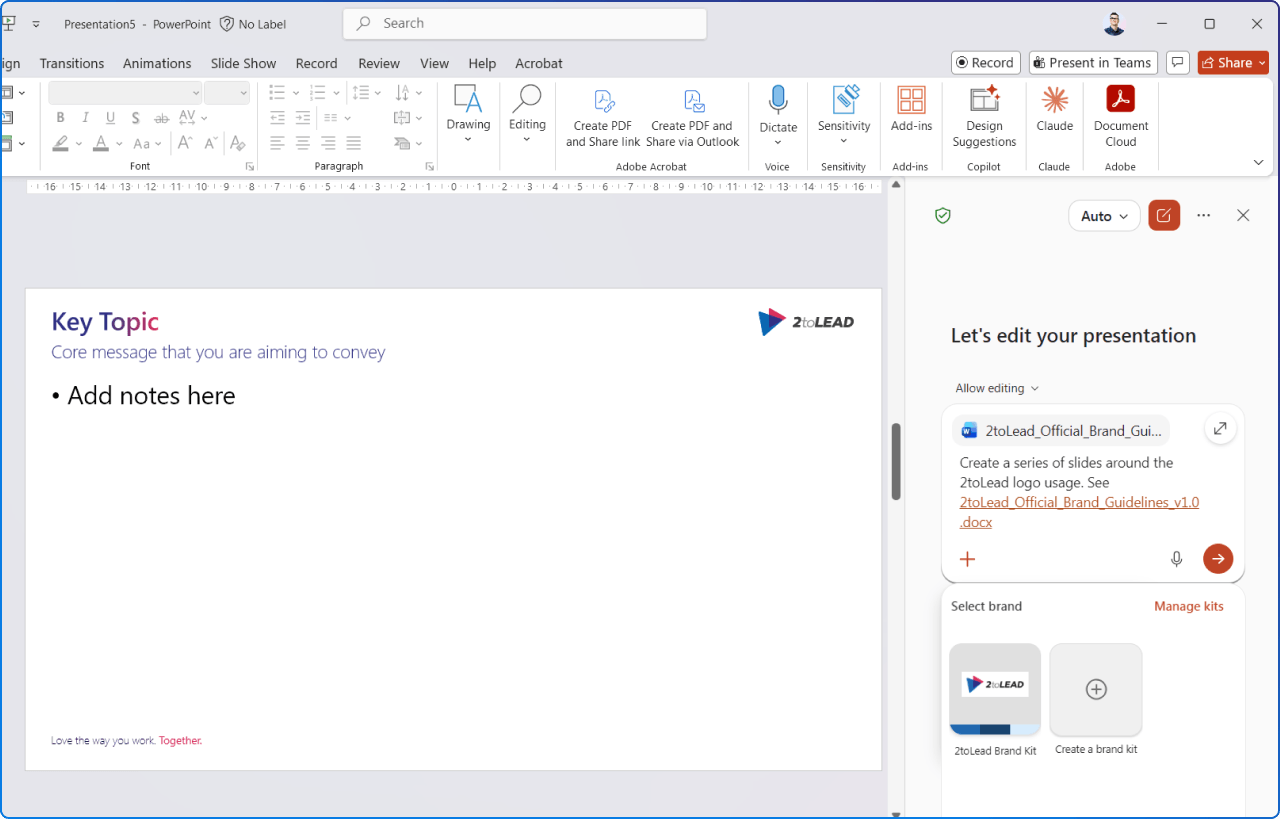Click the Bold formatting icon
The image size is (1280, 819).
[61, 118]
